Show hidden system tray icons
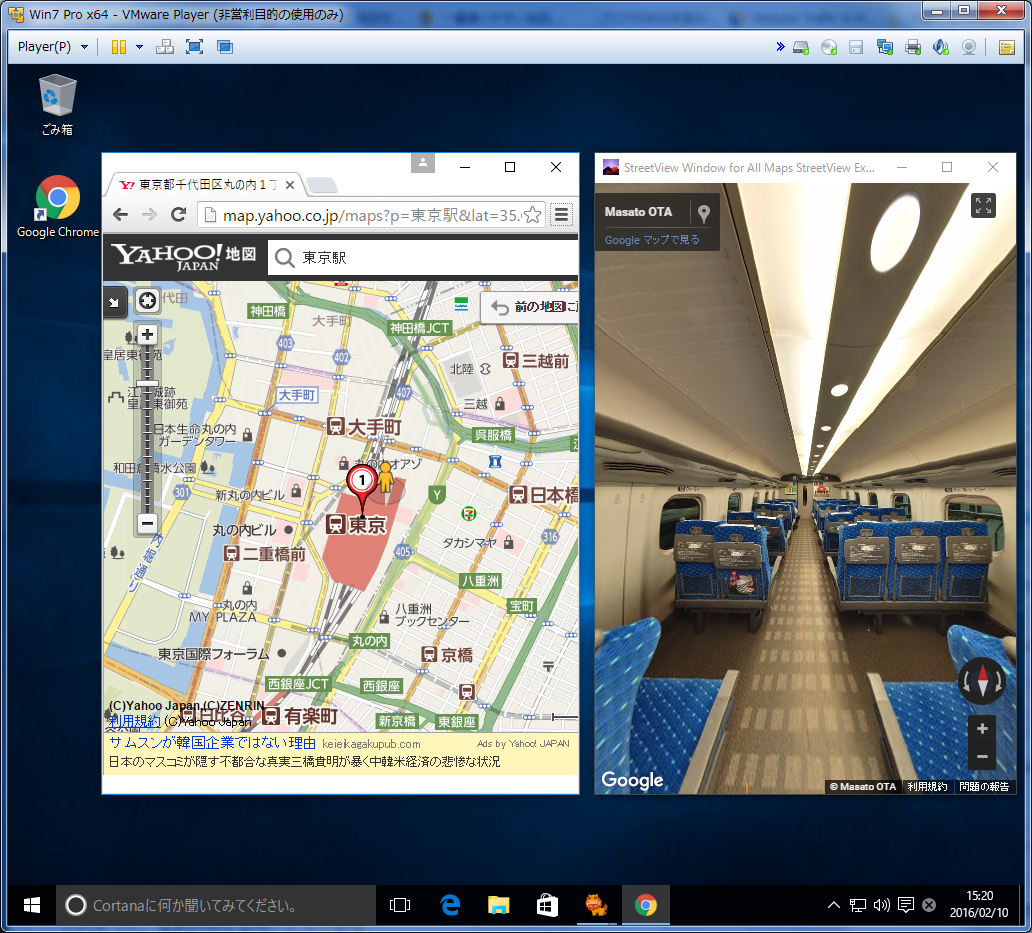The height and width of the screenshot is (933, 1032). [833, 905]
